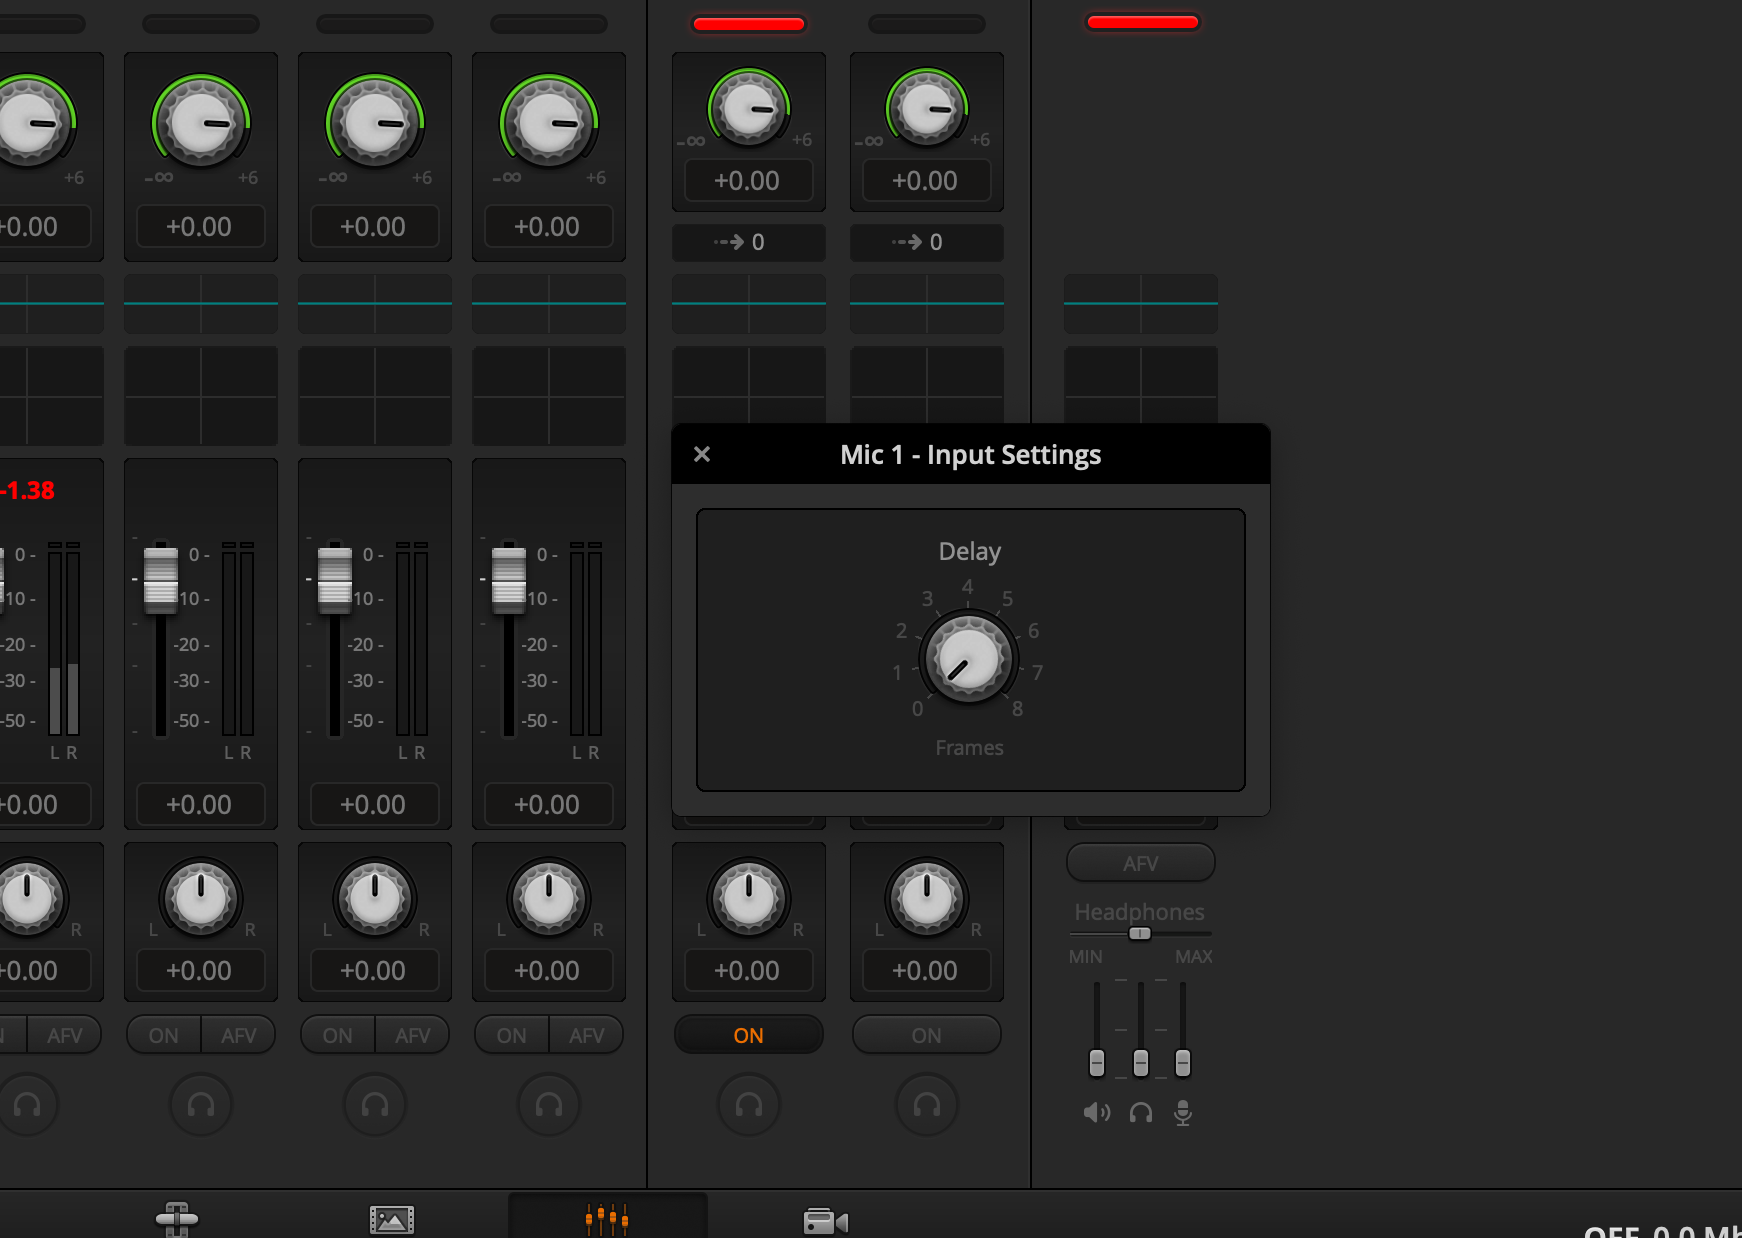
Task: Click the Headphones MIN–MAX slider handle
Action: pos(1140,933)
